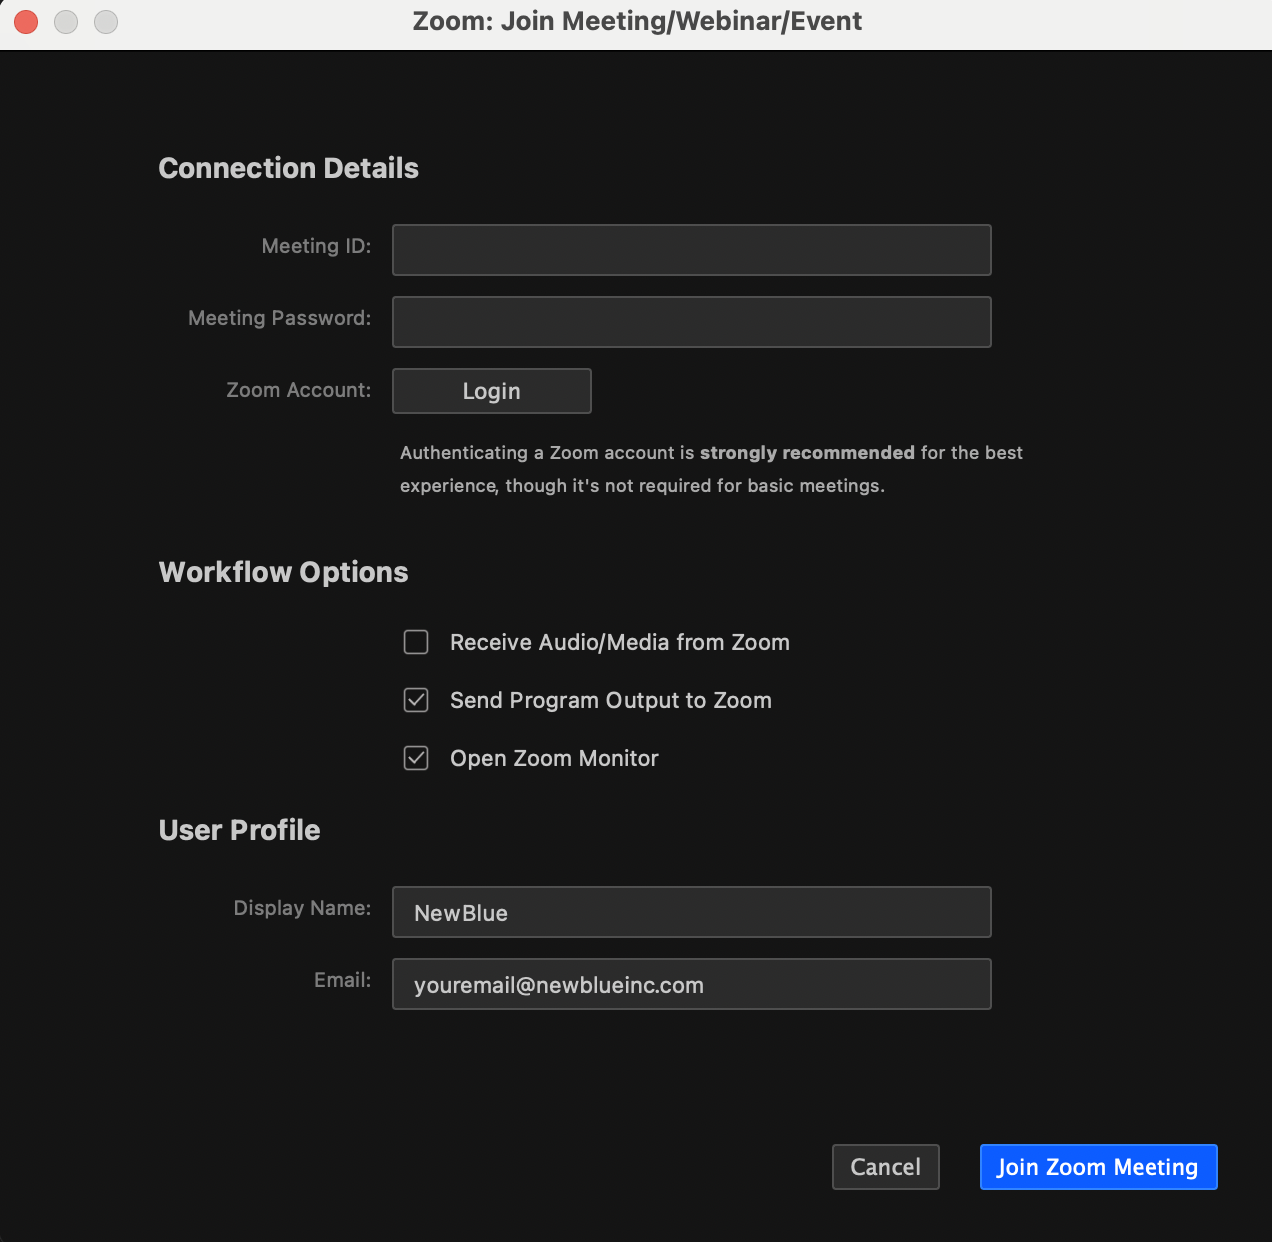Select the Display Name field showing NewBlue

coord(691,912)
